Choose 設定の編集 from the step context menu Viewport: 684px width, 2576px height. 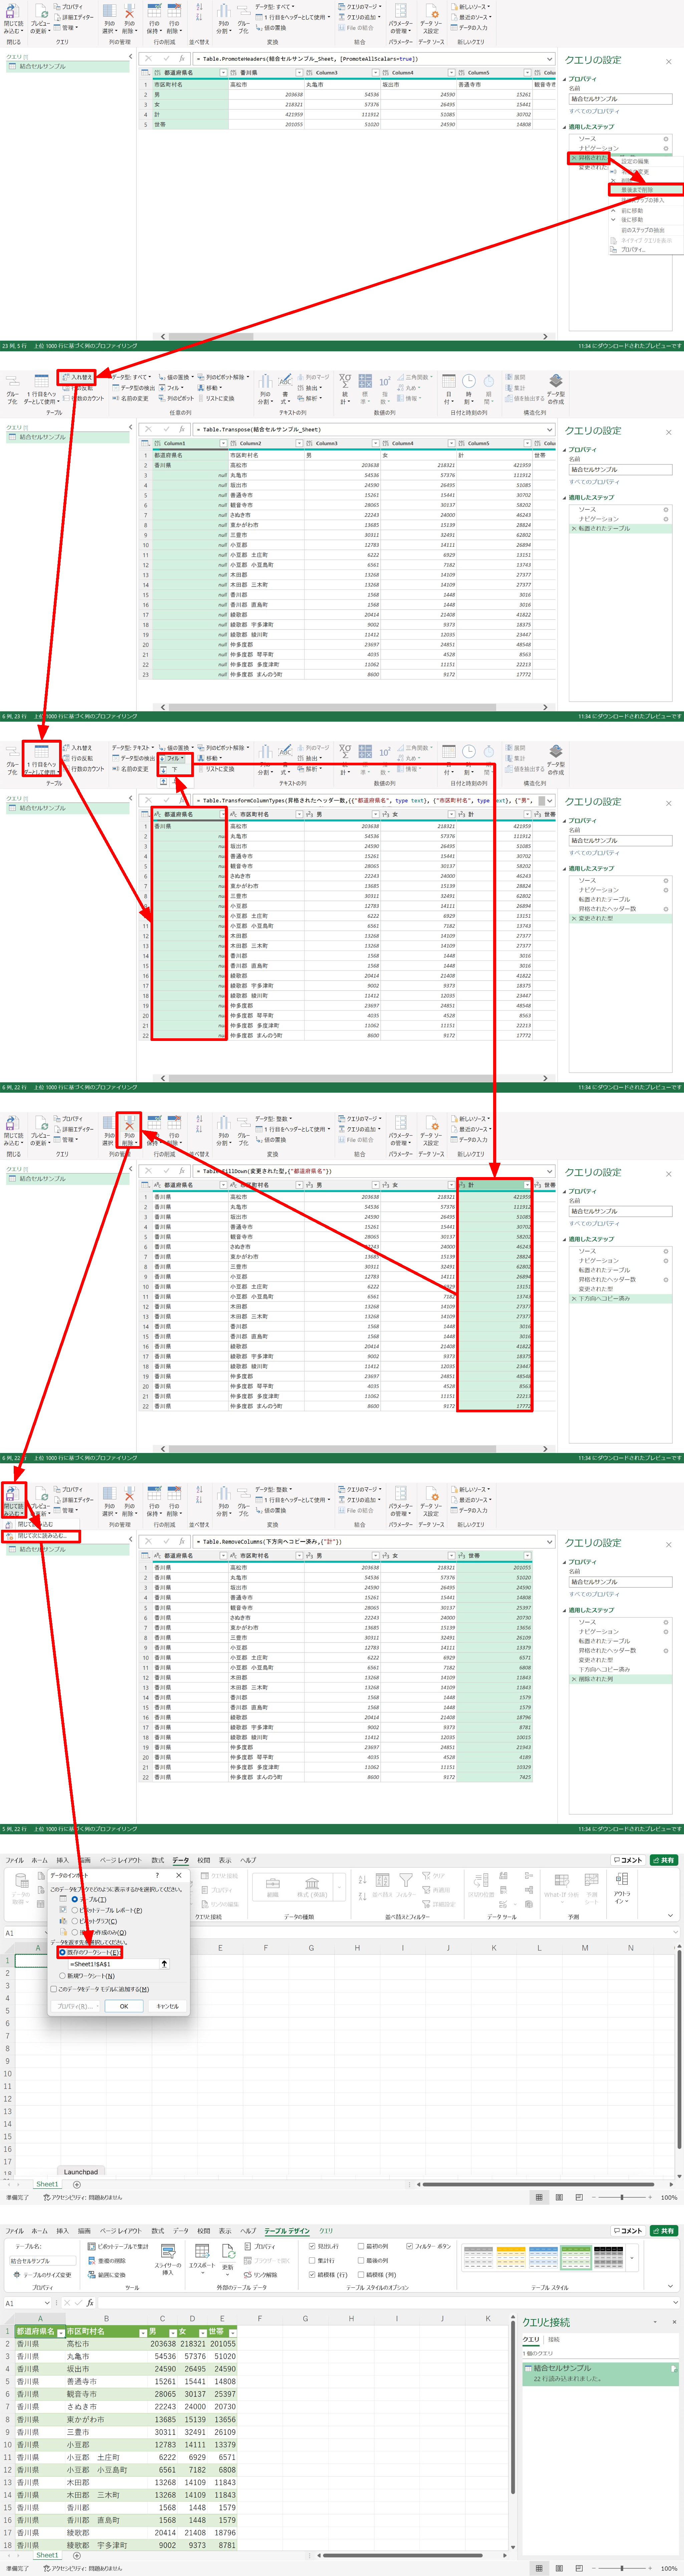click(635, 161)
